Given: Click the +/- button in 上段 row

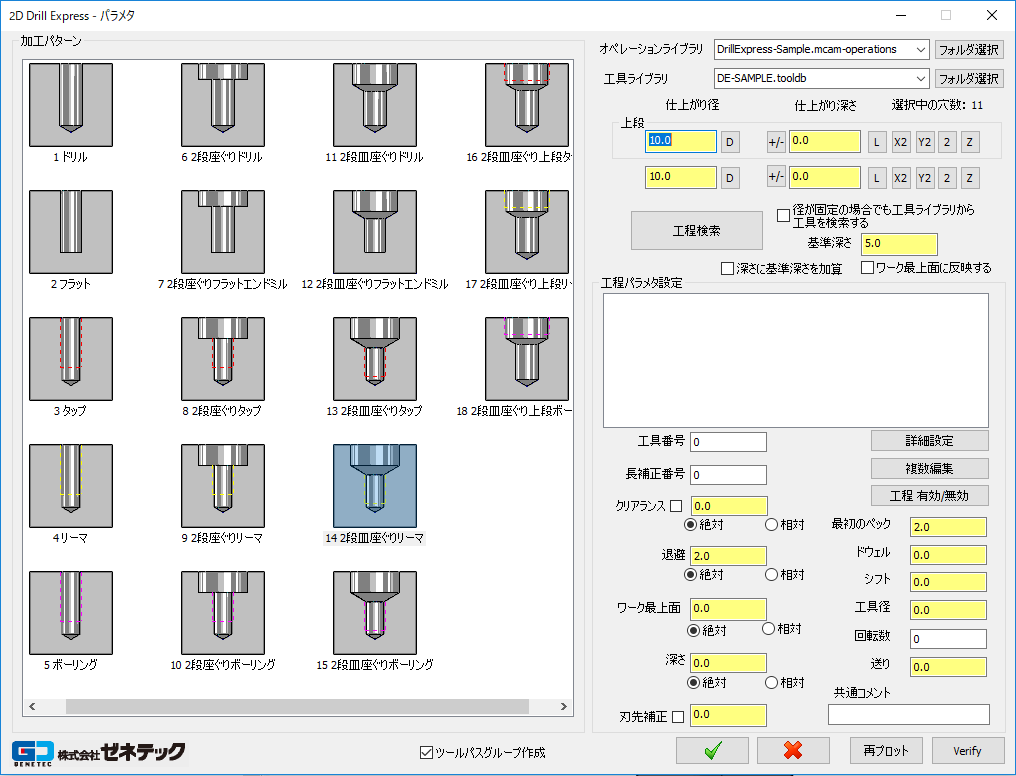Looking at the screenshot, I should (x=776, y=142).
